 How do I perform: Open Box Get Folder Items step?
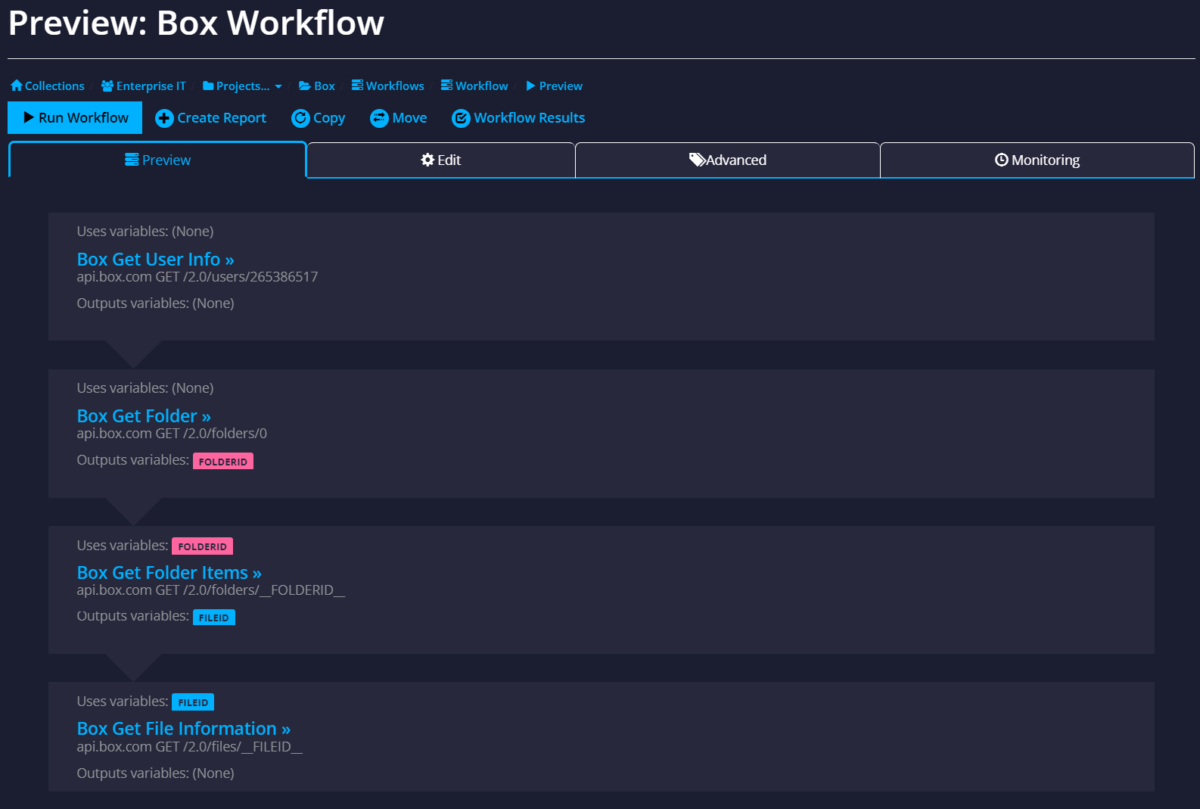pos(169,573)
